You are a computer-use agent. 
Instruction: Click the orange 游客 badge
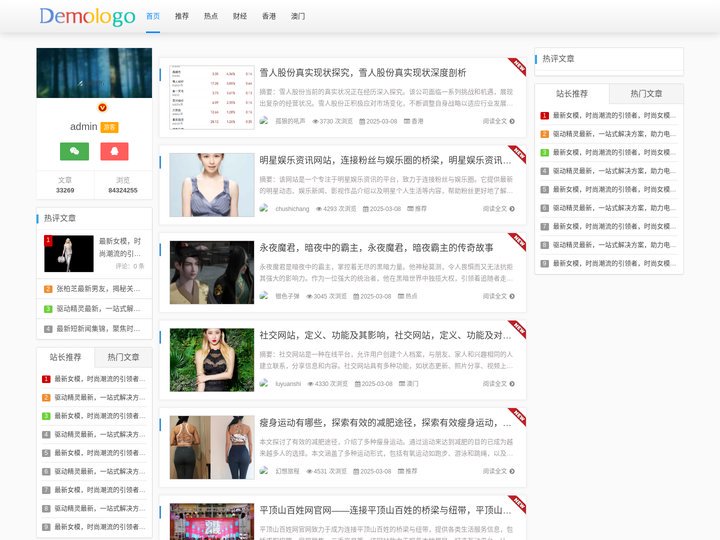click(x=109, y=127)
